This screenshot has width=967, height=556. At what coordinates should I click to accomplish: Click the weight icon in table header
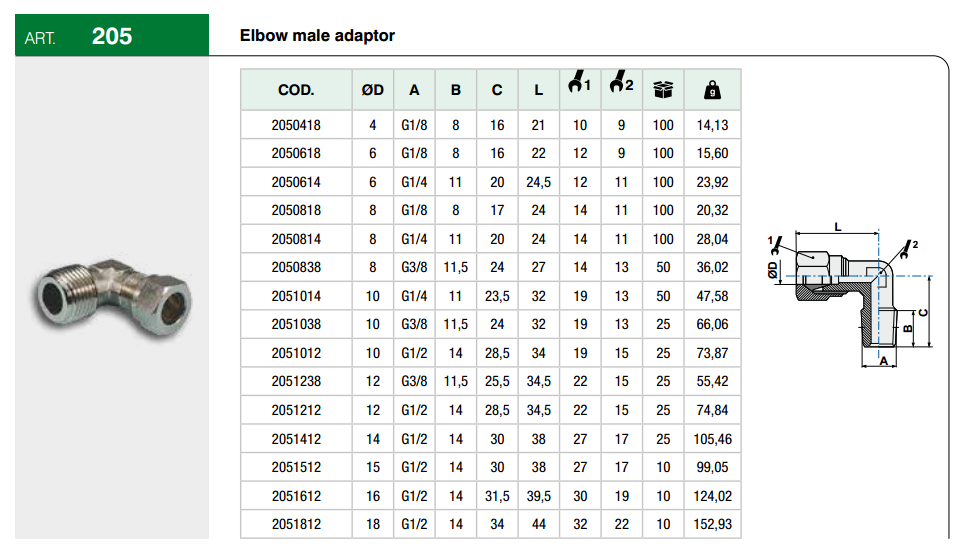tap(712, 90)
